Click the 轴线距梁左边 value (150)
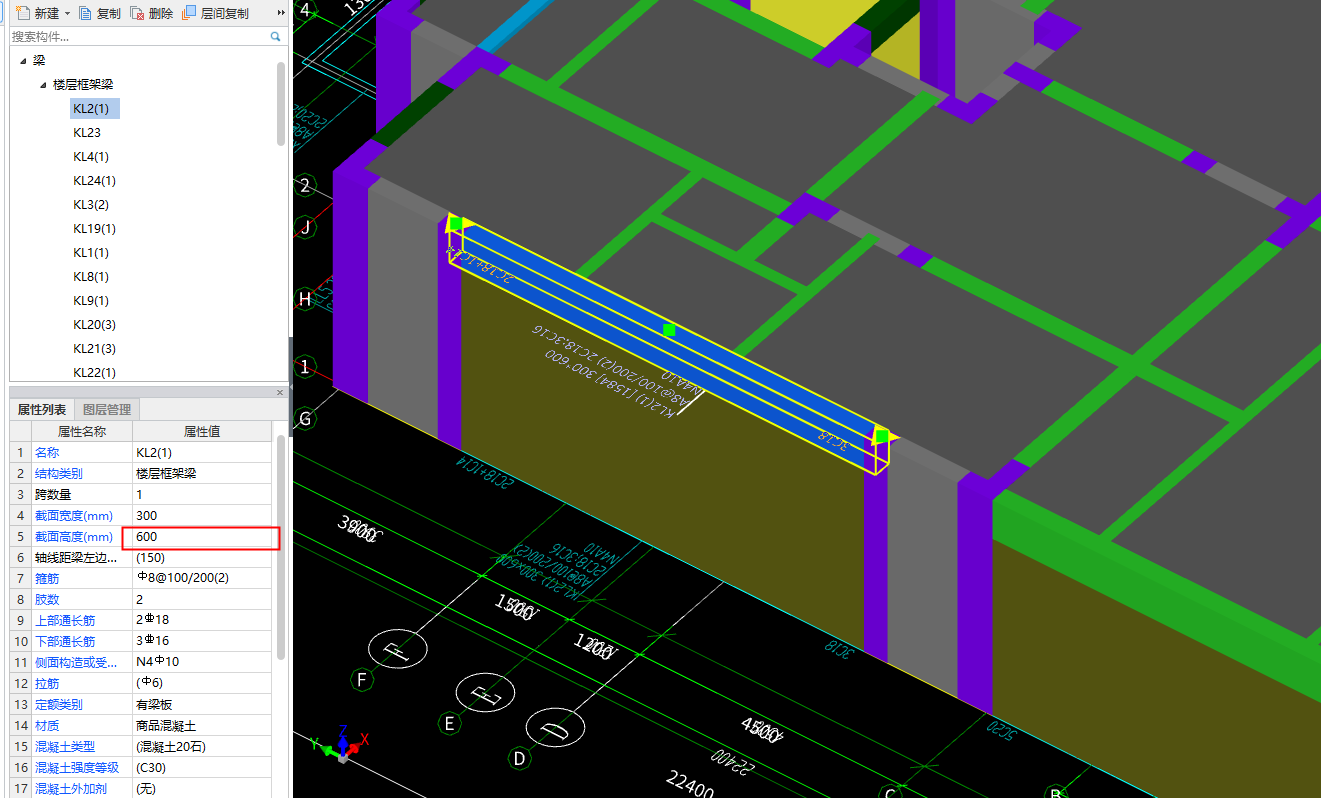 pyautogui.click(x=201, y=557)
